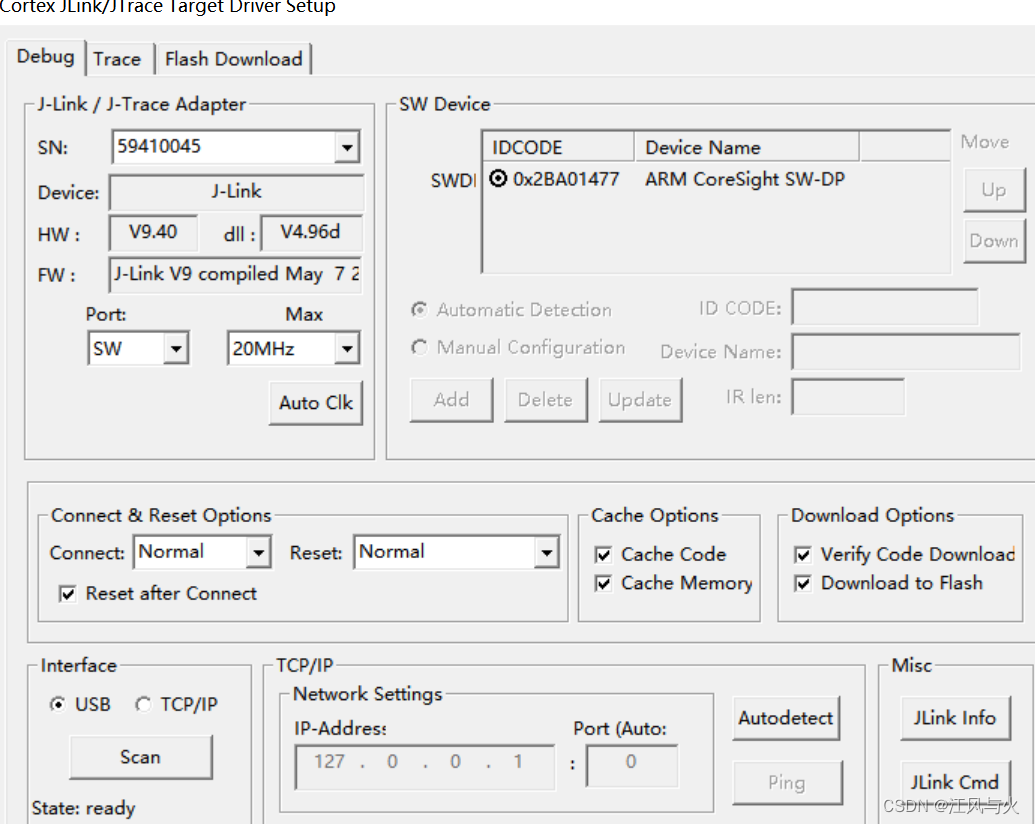Select the USB interface radio button
The image size is (1035, 824).
tap(58, 704)
